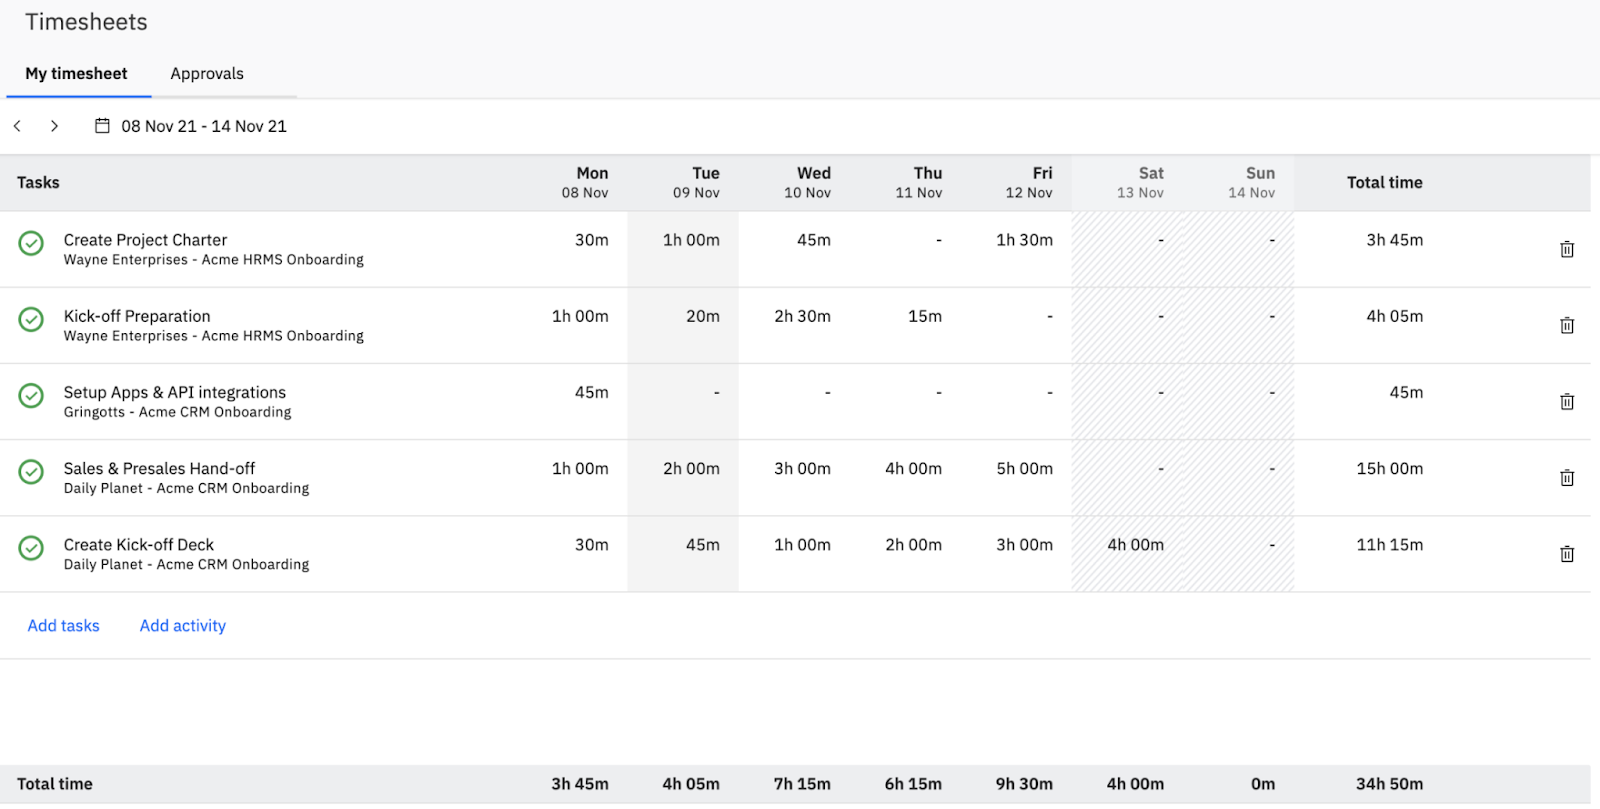Toggle the check circle for Create Project Charter
The width and height of the screenshot is (1600, 809).
coord(31,243)
